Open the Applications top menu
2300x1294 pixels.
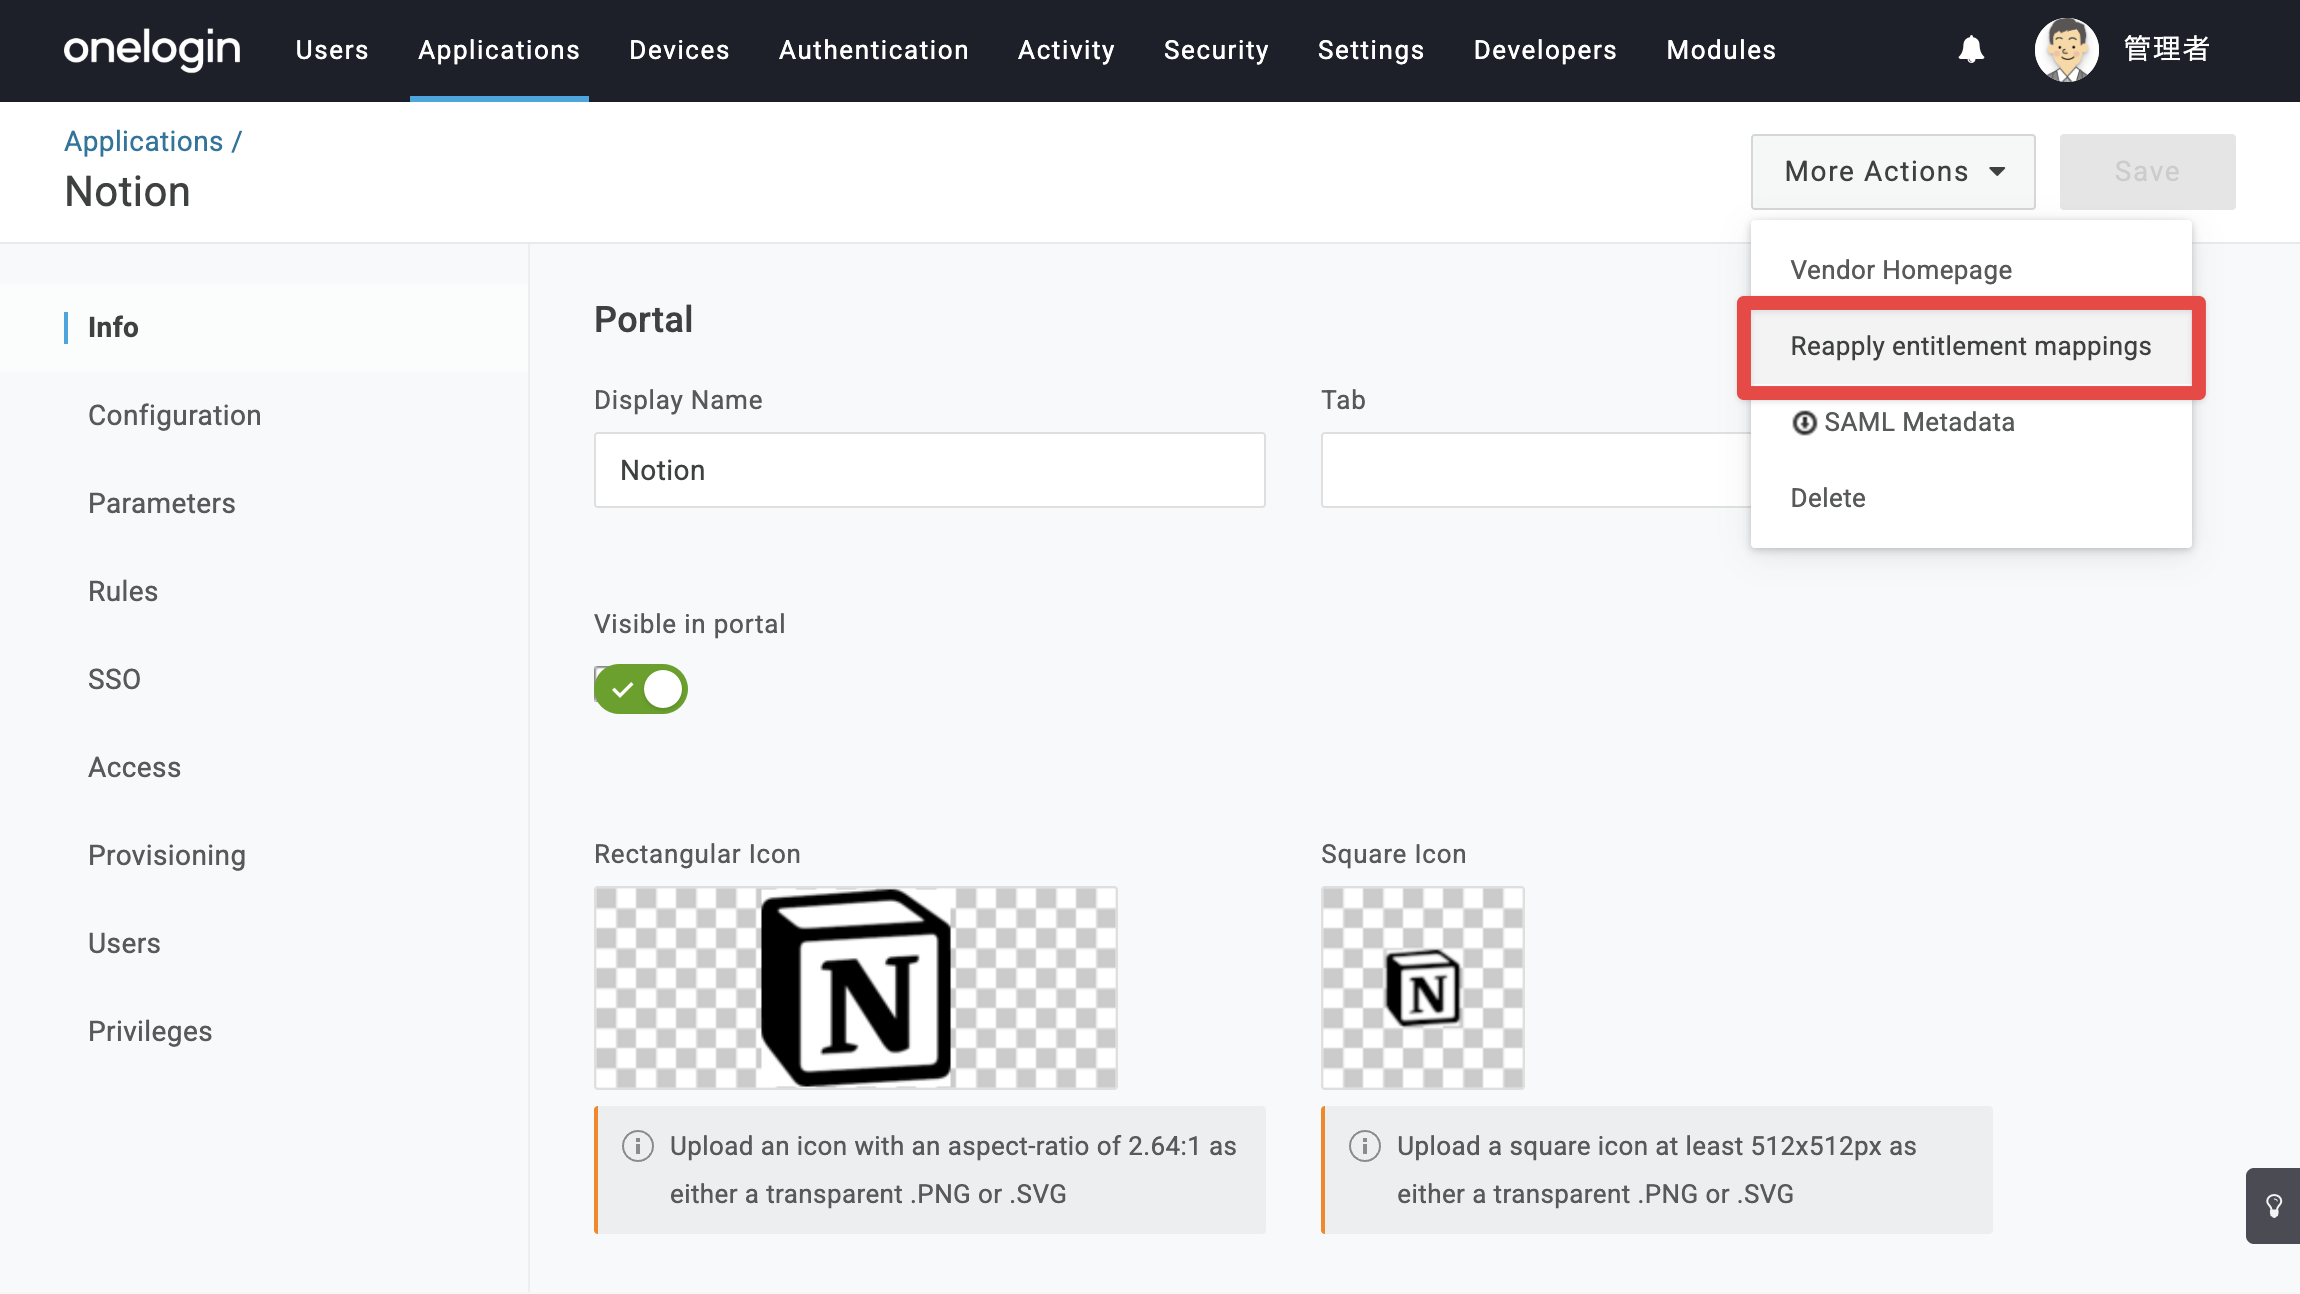click(x=499, y=50)
